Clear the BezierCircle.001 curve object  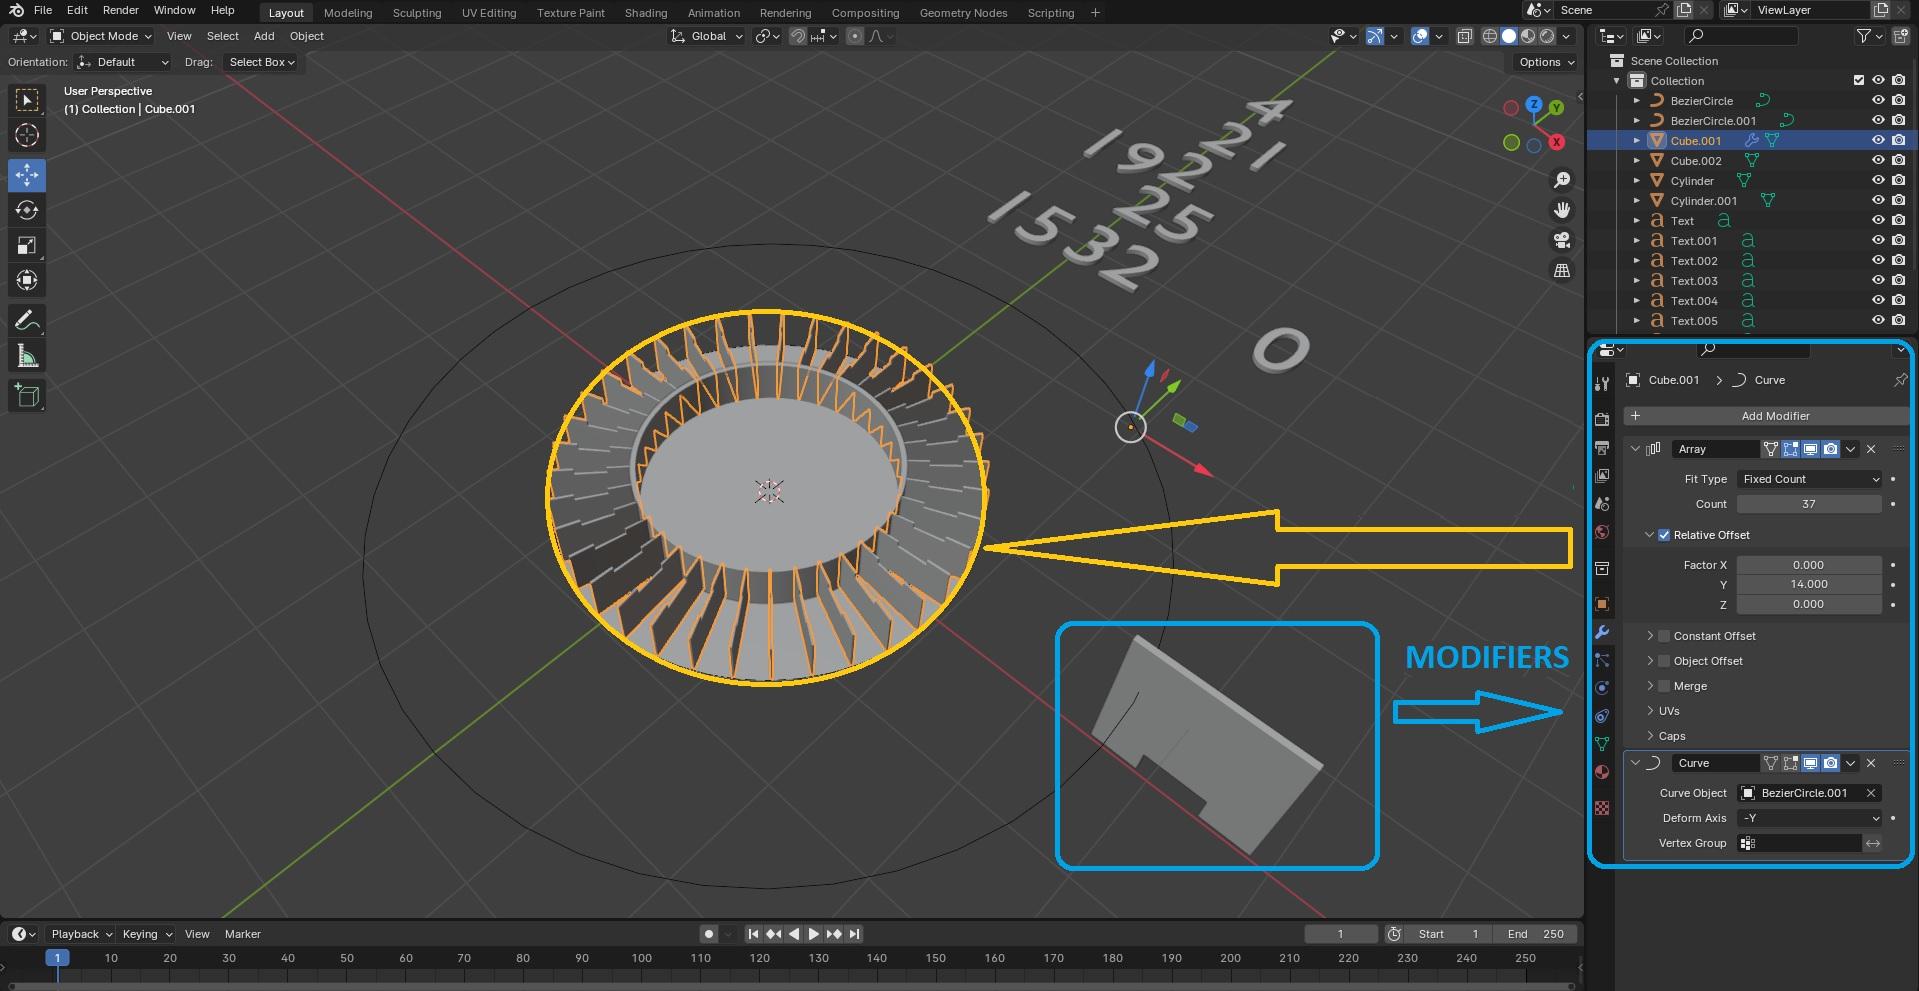pos(1871,793)
